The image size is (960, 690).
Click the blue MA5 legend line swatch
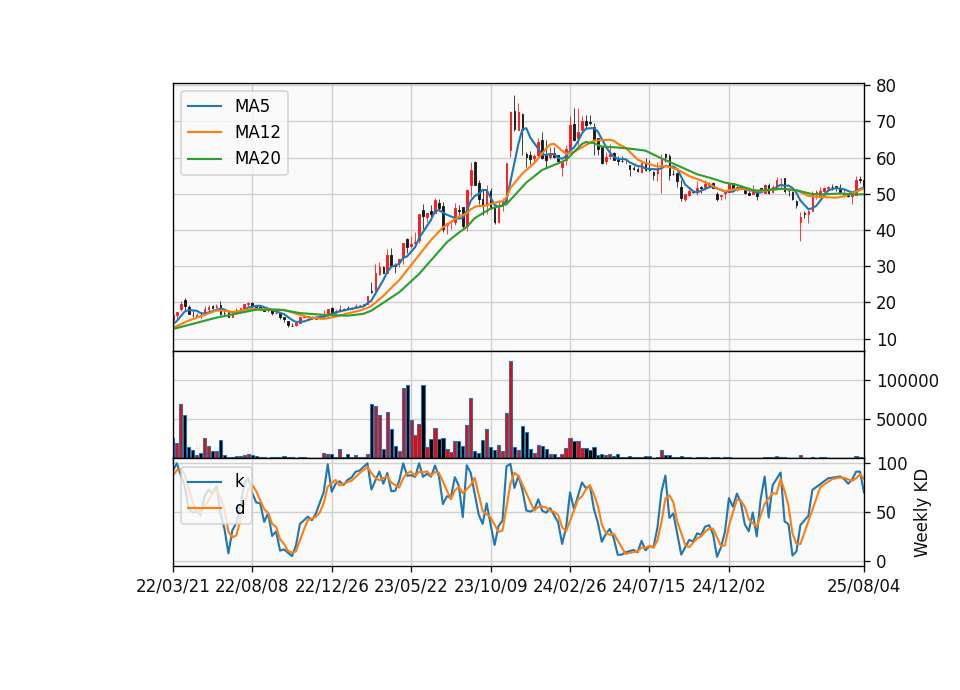click(x=204, y=106)
